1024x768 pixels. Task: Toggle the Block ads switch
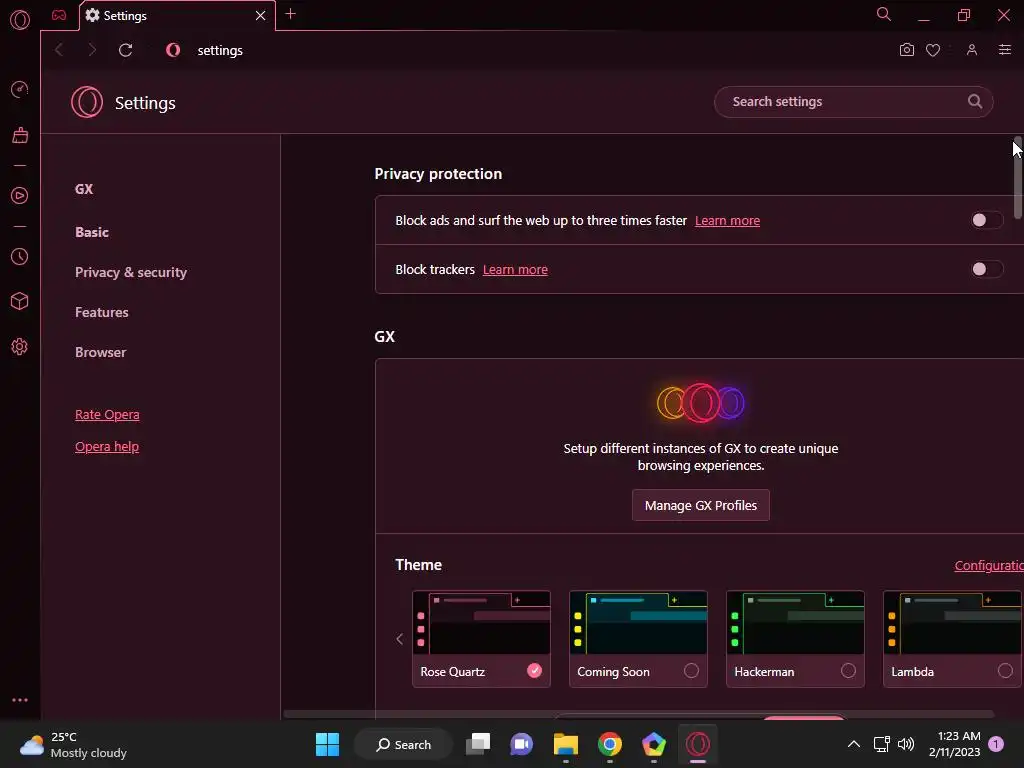[986, 220]
